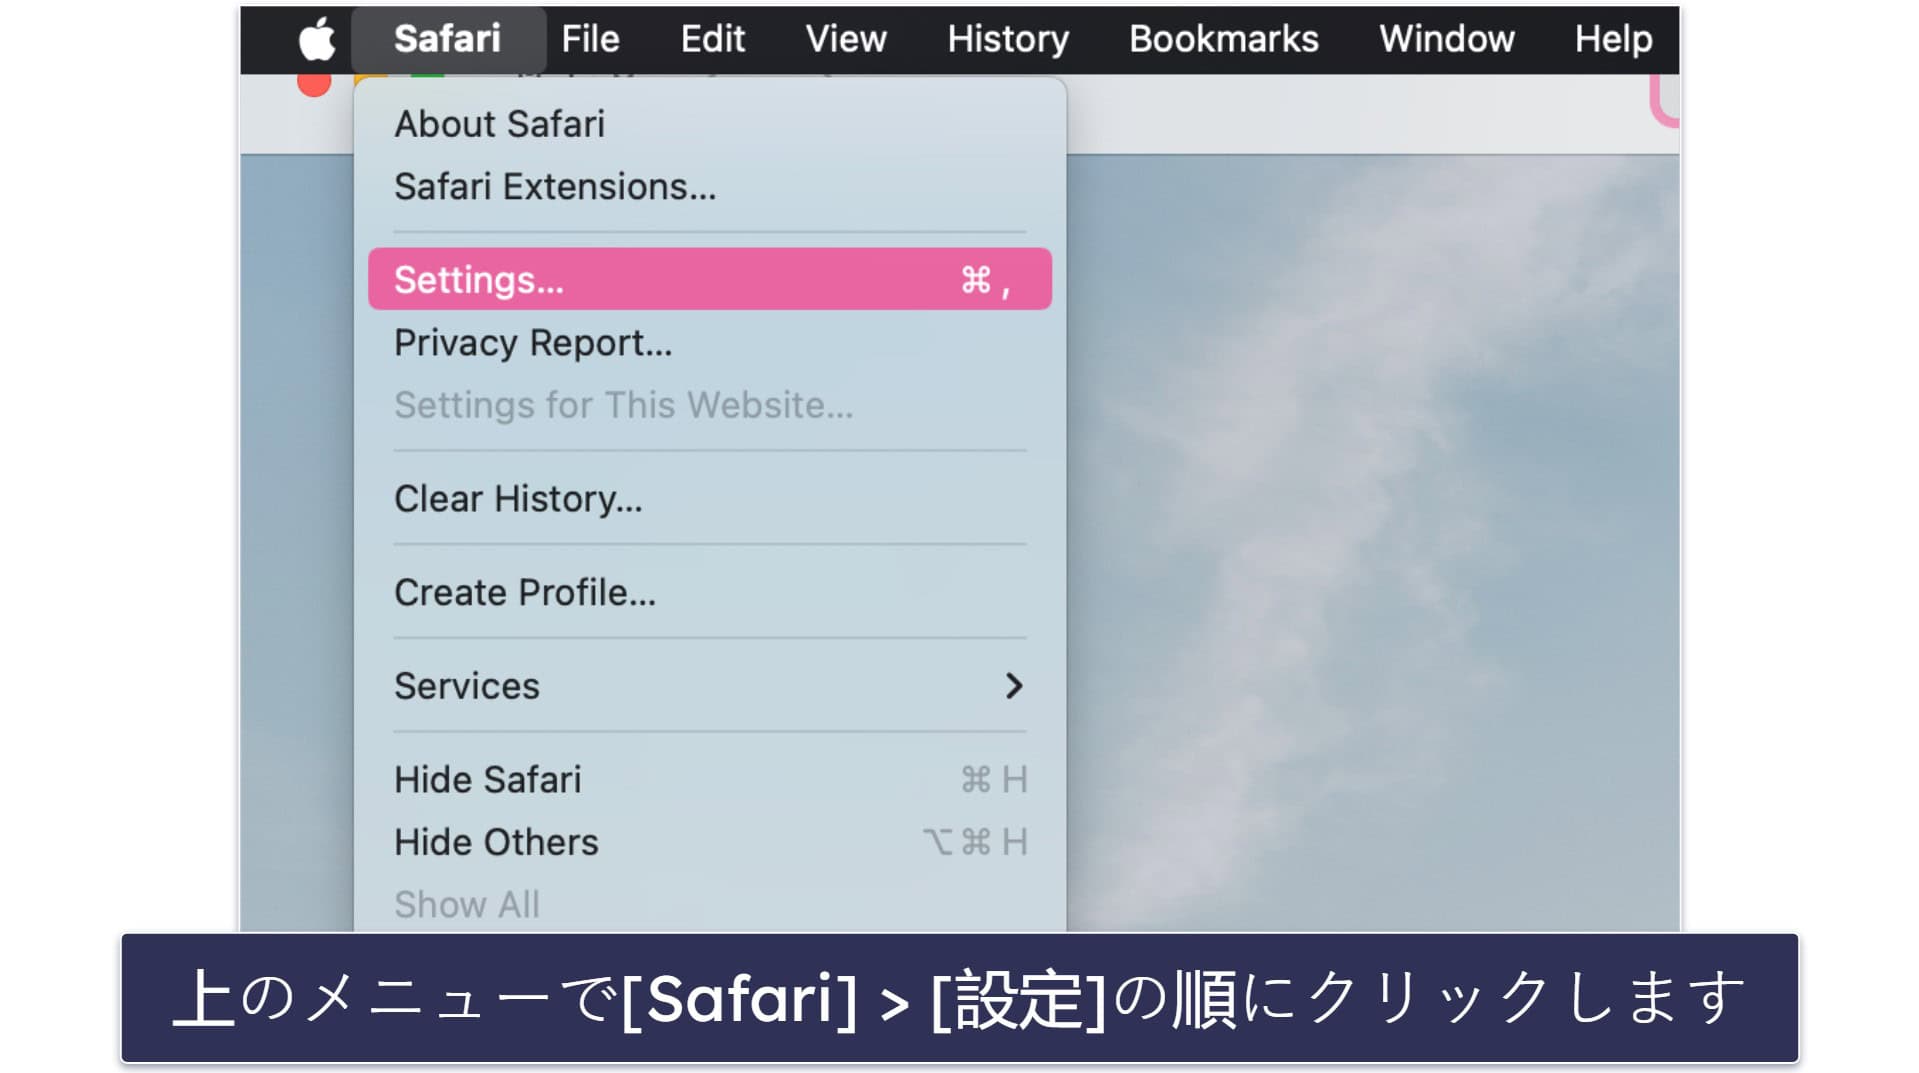Open the History menu
Image resolution: width=1919 pixels, height=1073 pixels.
pos(1007,40)
